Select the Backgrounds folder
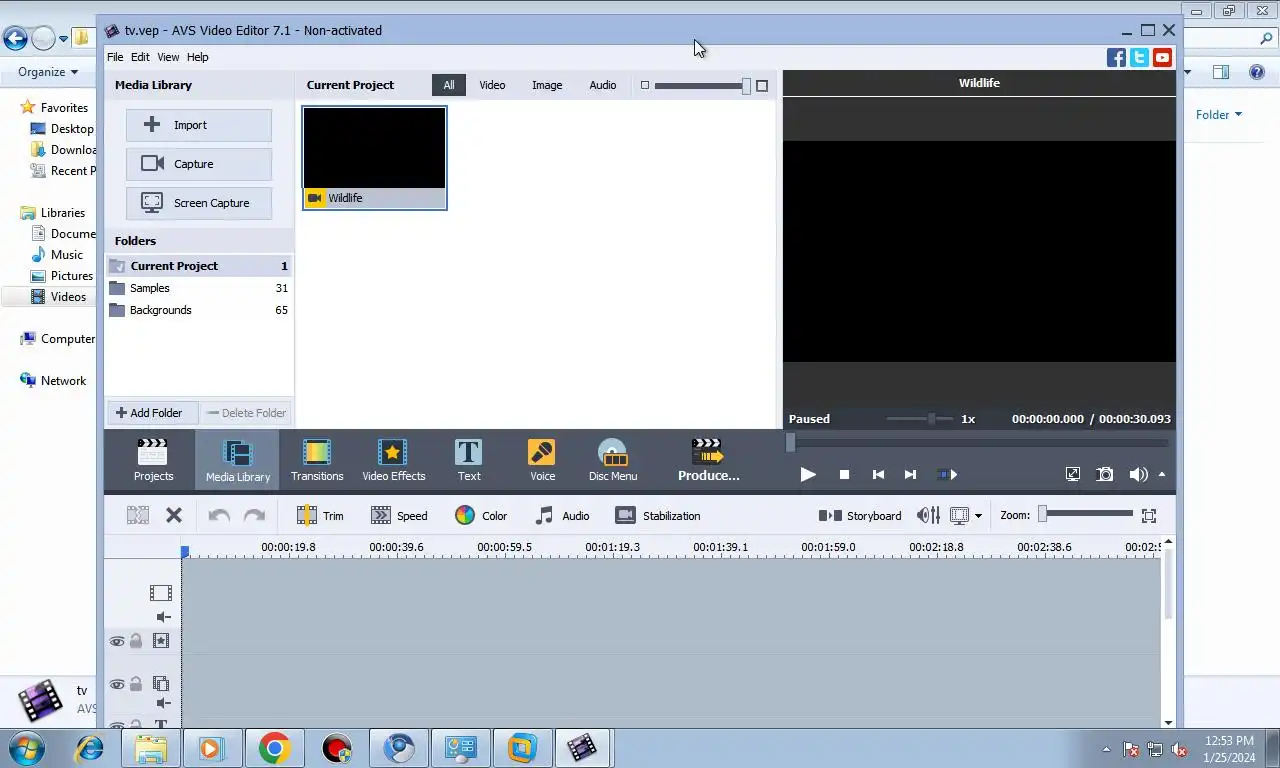Screen dimensions: 1280x768 pyautogui.click(x=199, y=310)
